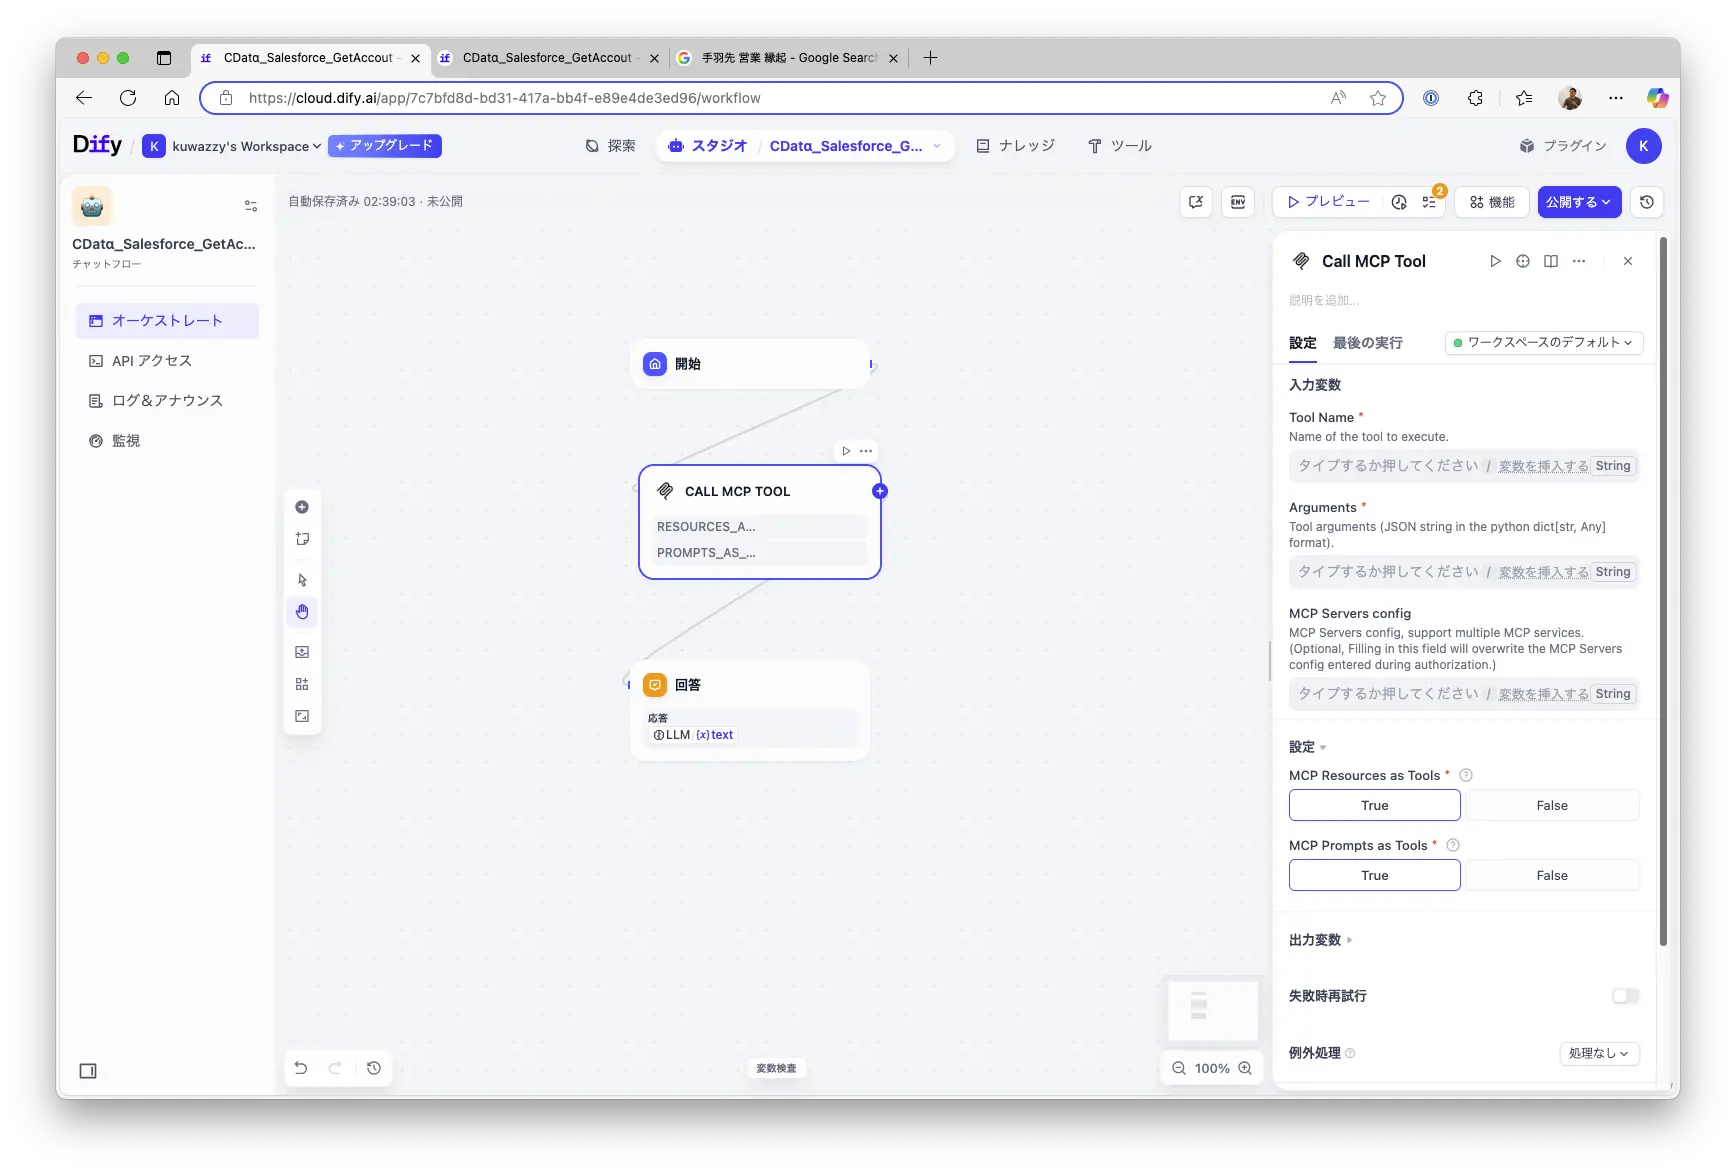This screenshot has width=1736, height=1173.
Task: Click the add node plus icon in canvas toolbar
Action: pos(302,507)
